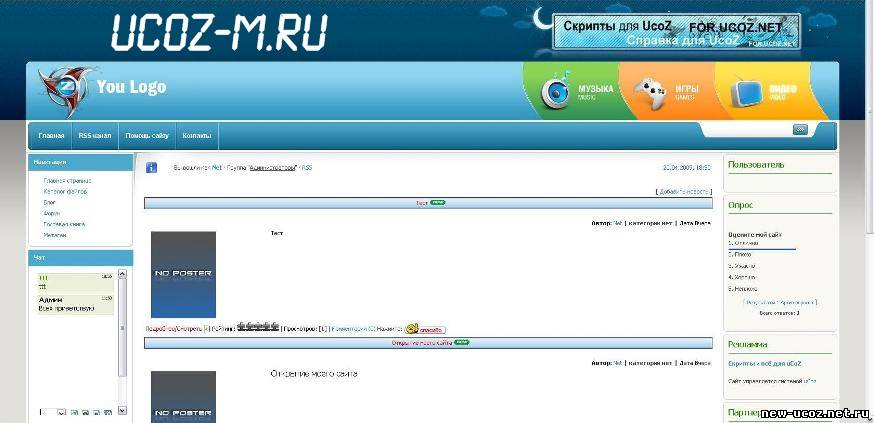The height and width of the screenshot is (423, 874).
Task: Select poll option Отлично
Action: click(744, 242)
